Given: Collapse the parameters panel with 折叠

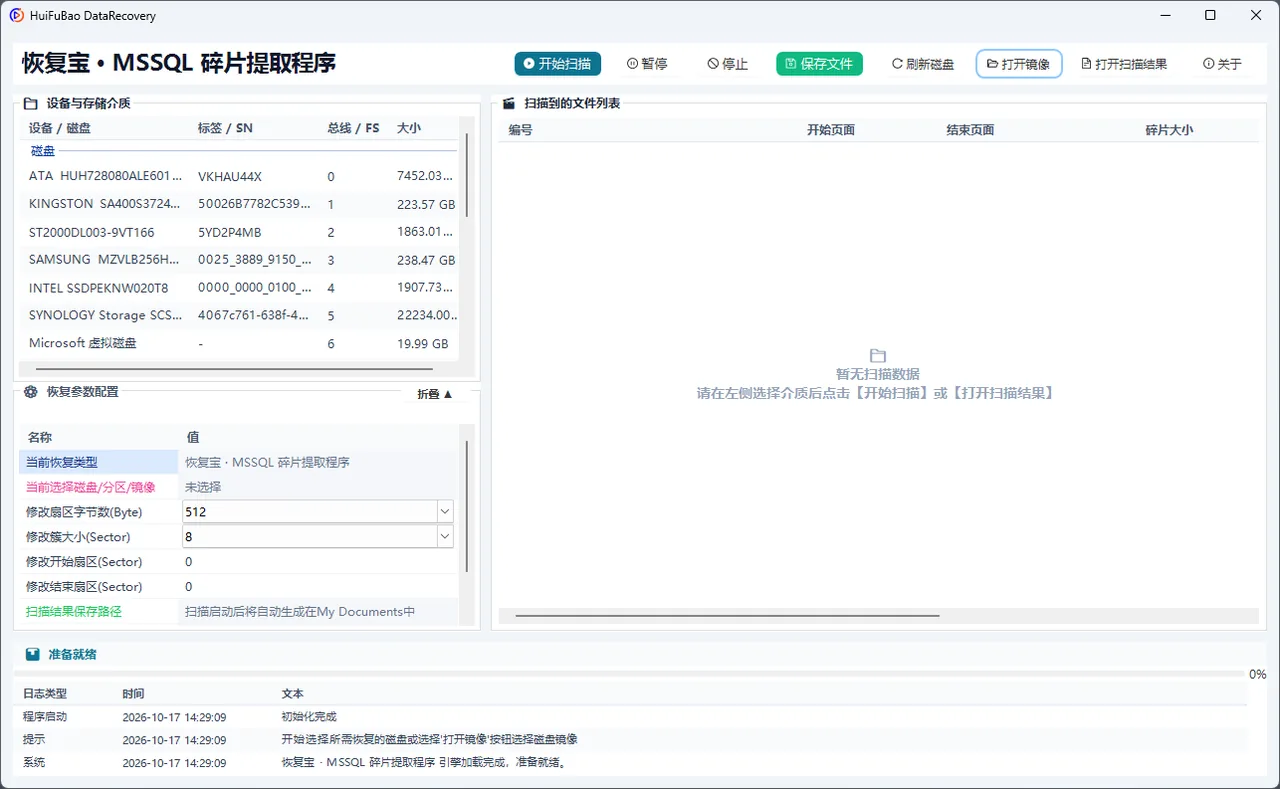Looking at the screenshot, I should click(x=435, y=394).
